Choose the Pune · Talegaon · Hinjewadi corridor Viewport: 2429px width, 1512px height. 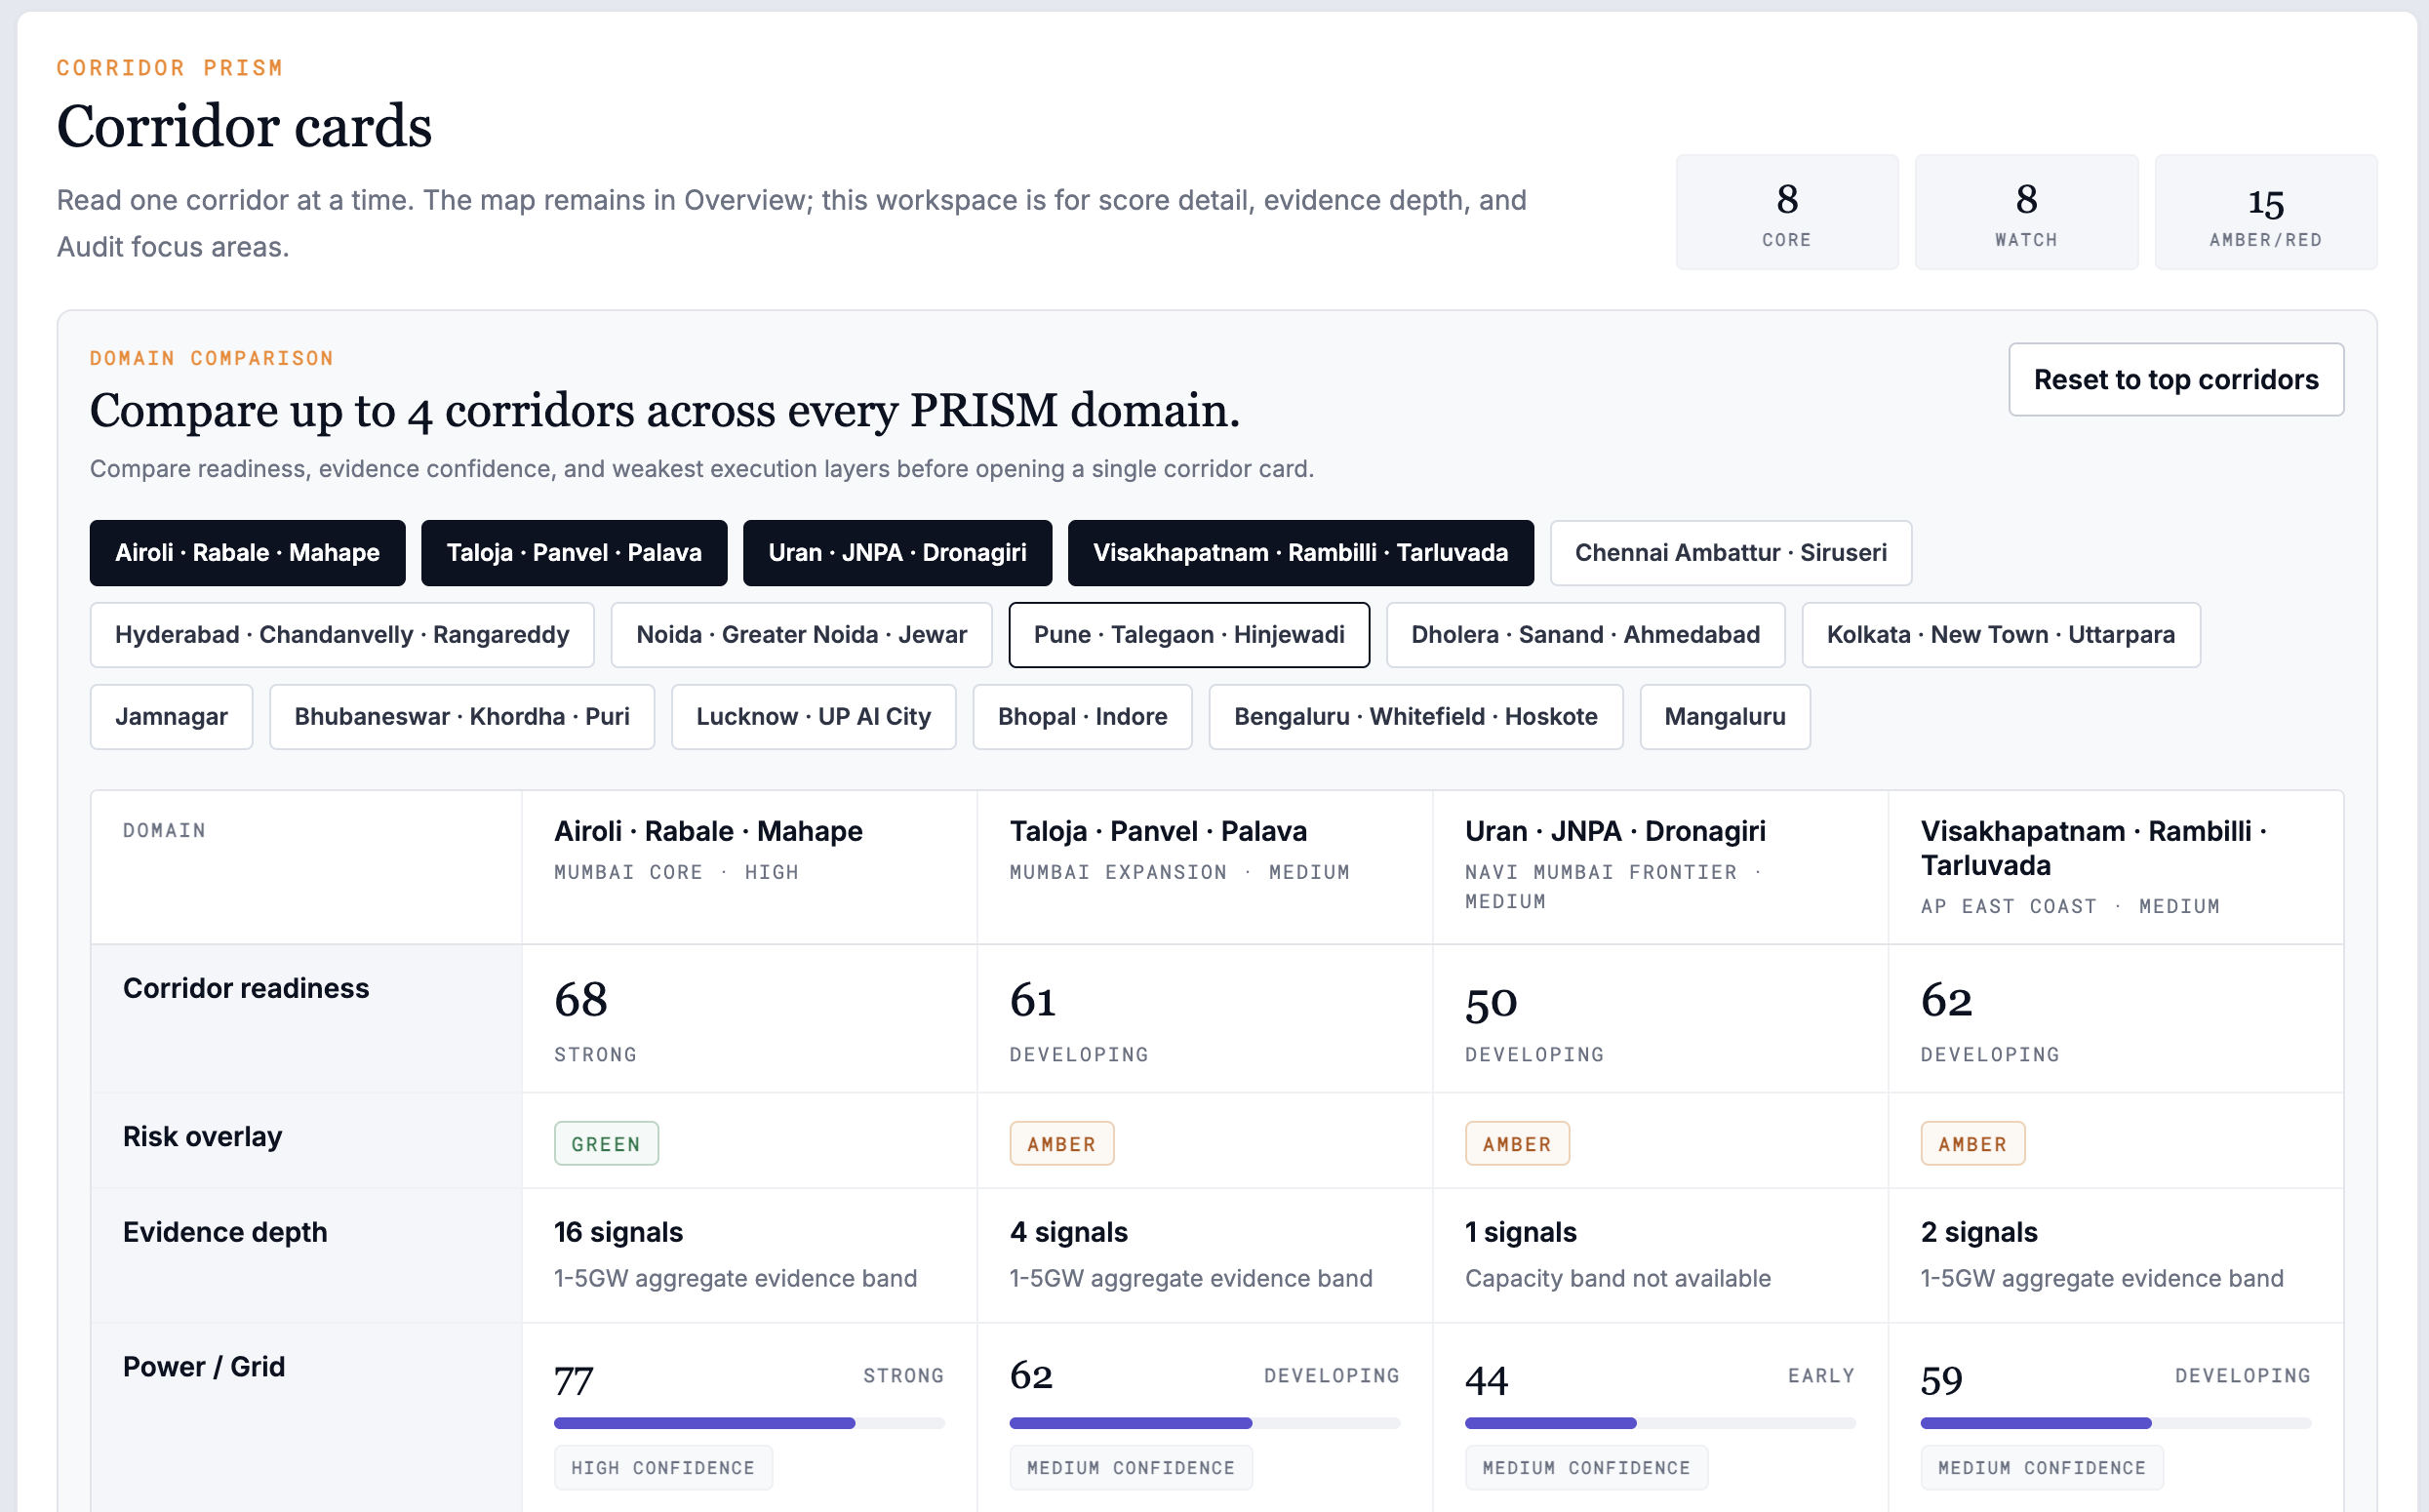click(1189, 635)
